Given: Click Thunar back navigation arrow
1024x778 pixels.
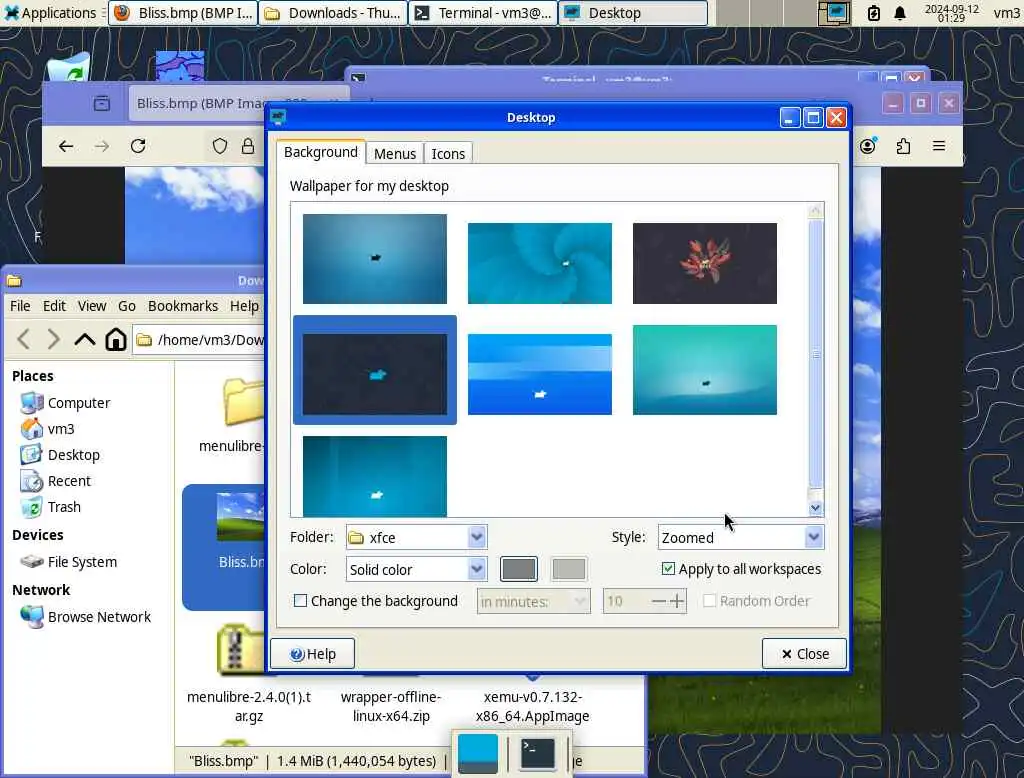Looking at the screenshot, I should 24,339.
